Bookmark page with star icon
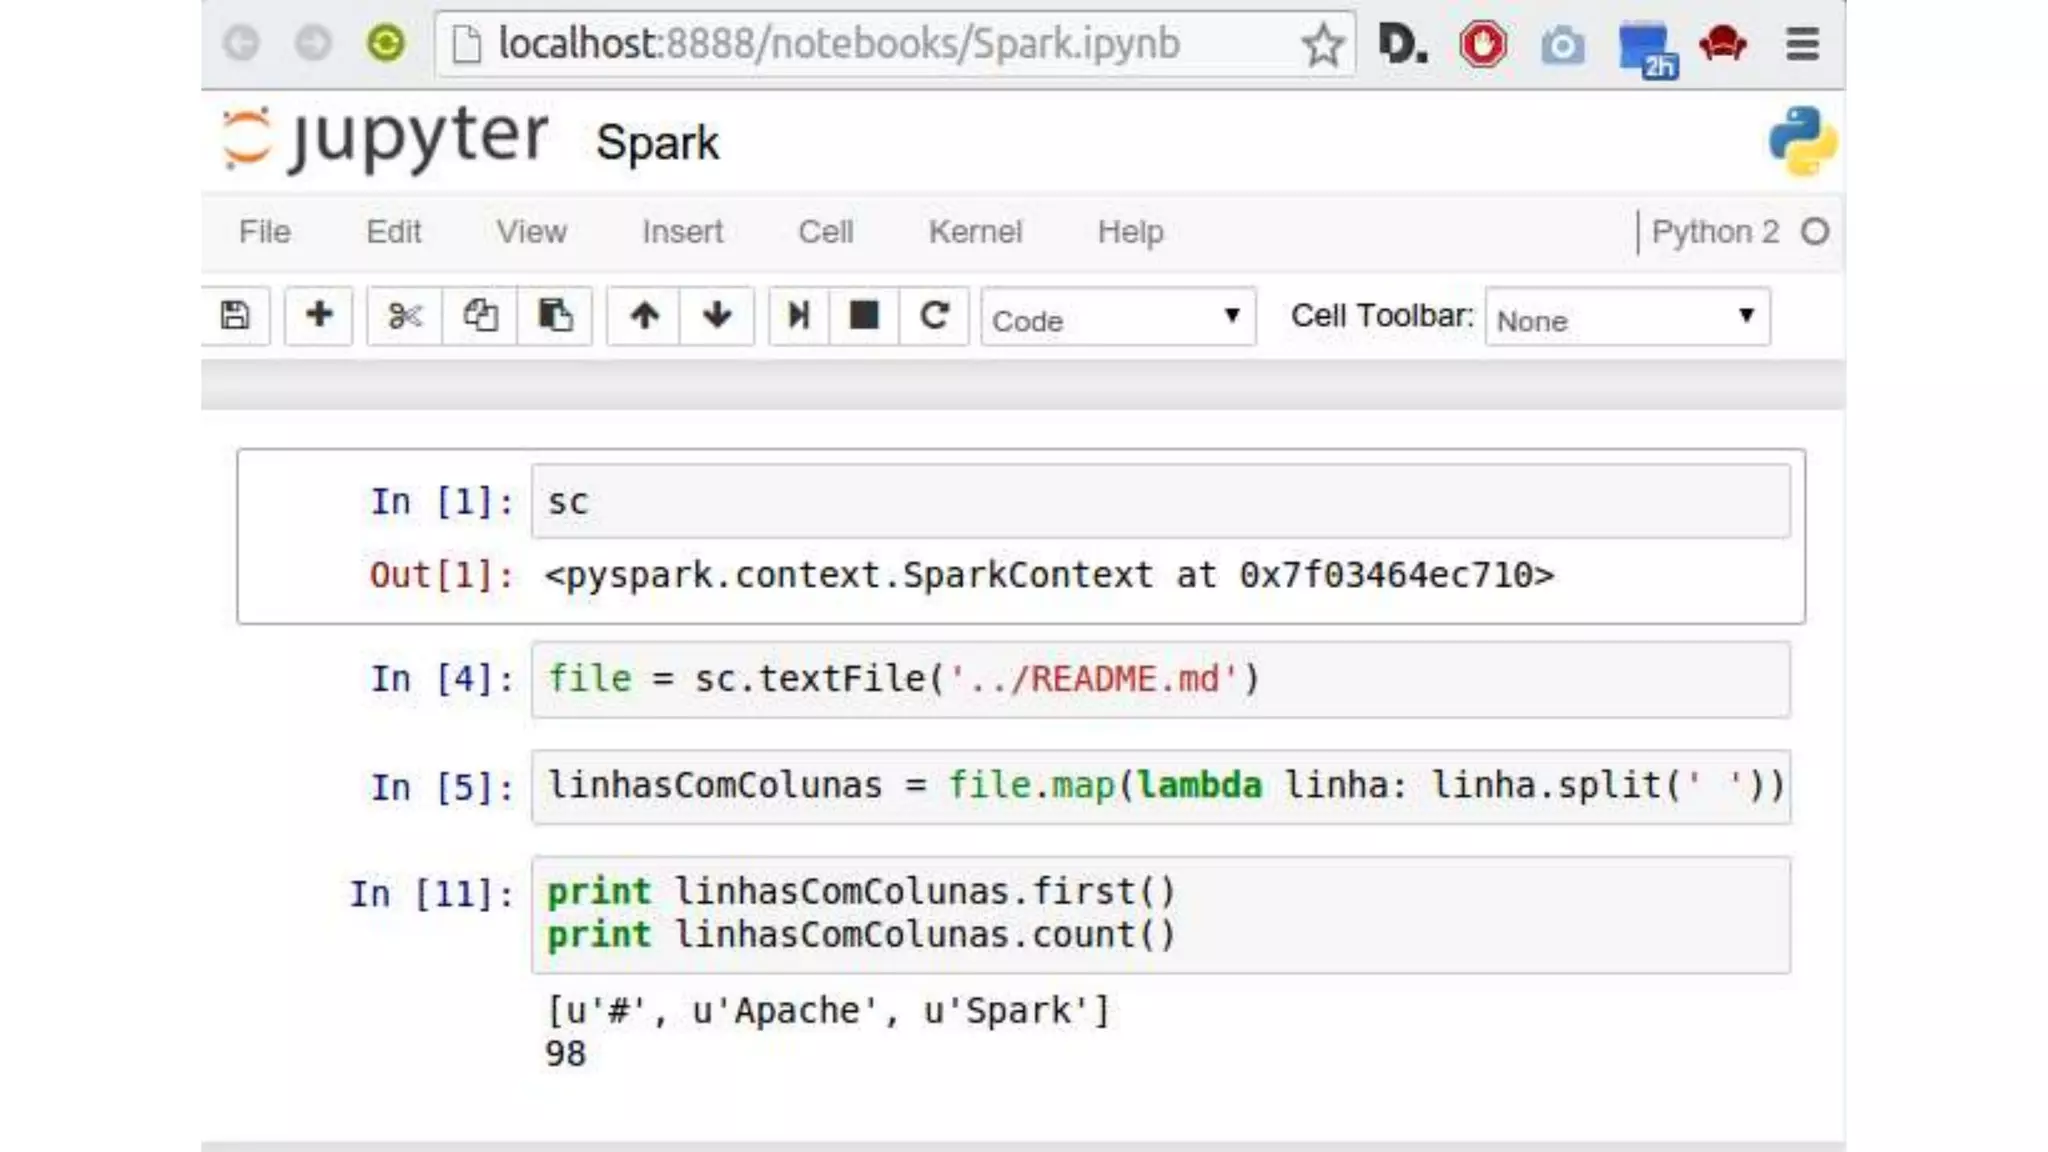The height and width of the screenshot is (1152, 2048). pyautogui.click(x=1322, y=45)
